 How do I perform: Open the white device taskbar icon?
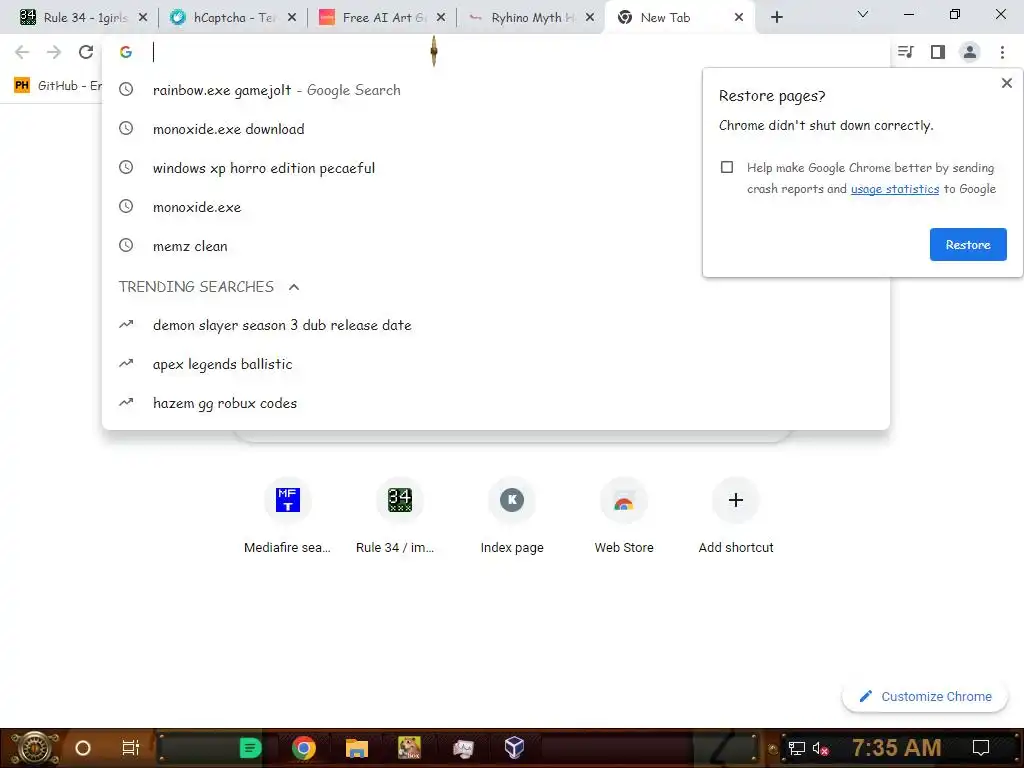pyautogui.click(x=462, y=748)
